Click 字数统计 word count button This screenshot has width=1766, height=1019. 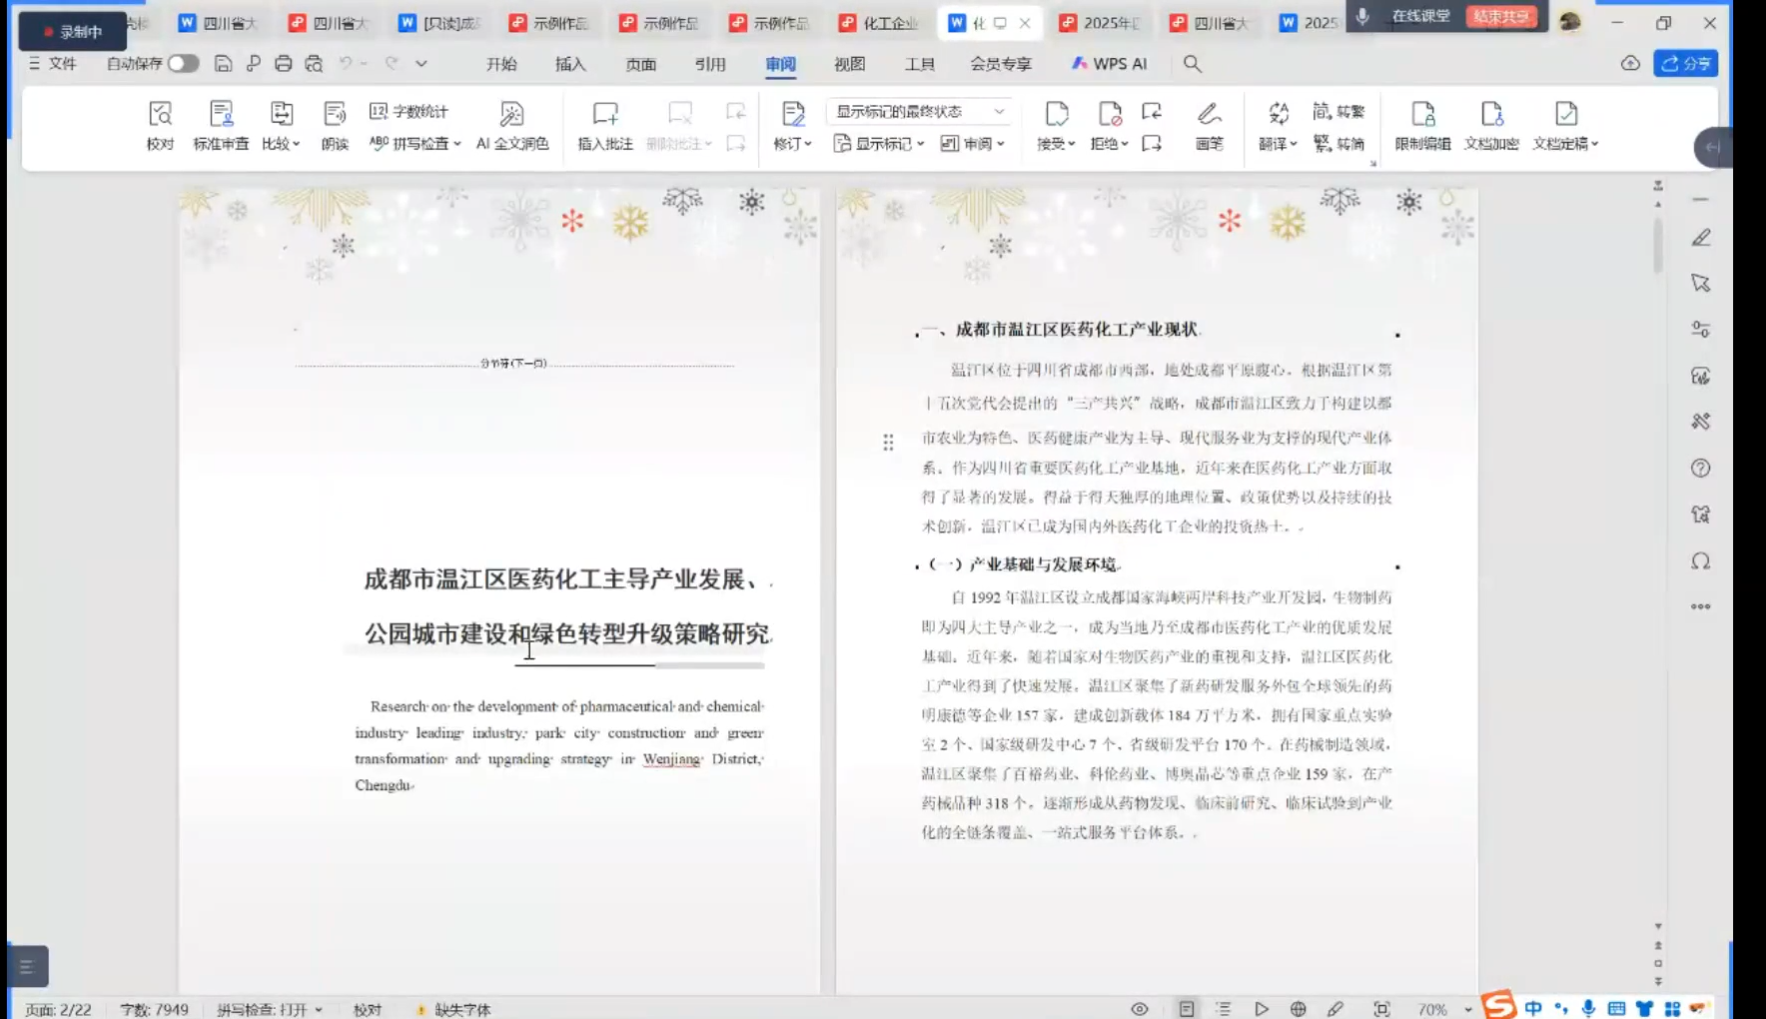point(409,111)
